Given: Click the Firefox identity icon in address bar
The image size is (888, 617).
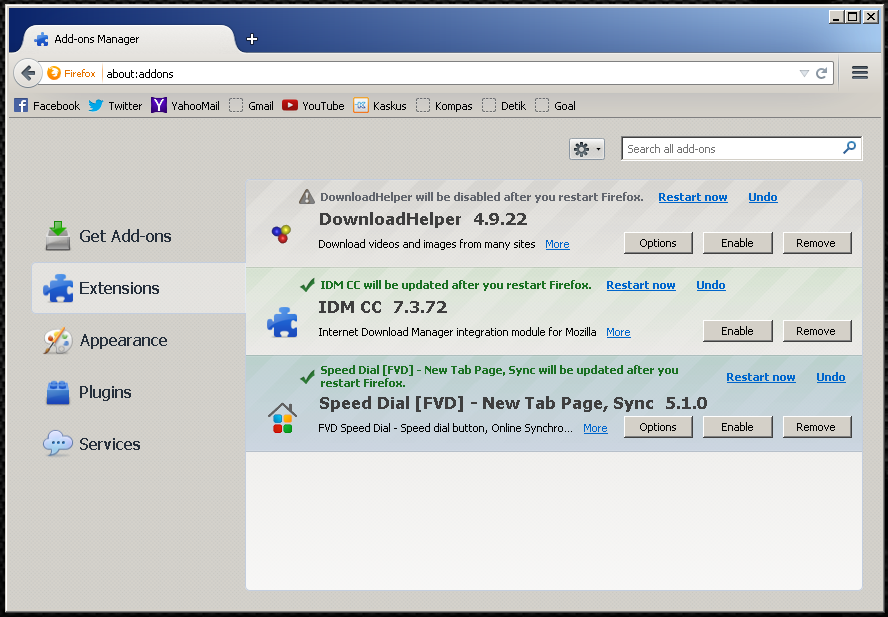Looking at the screenshot, I should point(54,73).
